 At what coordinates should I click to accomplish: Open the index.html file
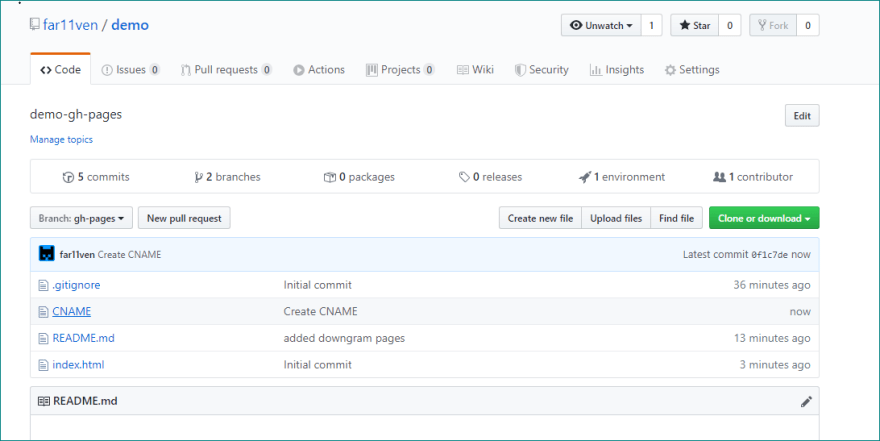click(78, 365)
